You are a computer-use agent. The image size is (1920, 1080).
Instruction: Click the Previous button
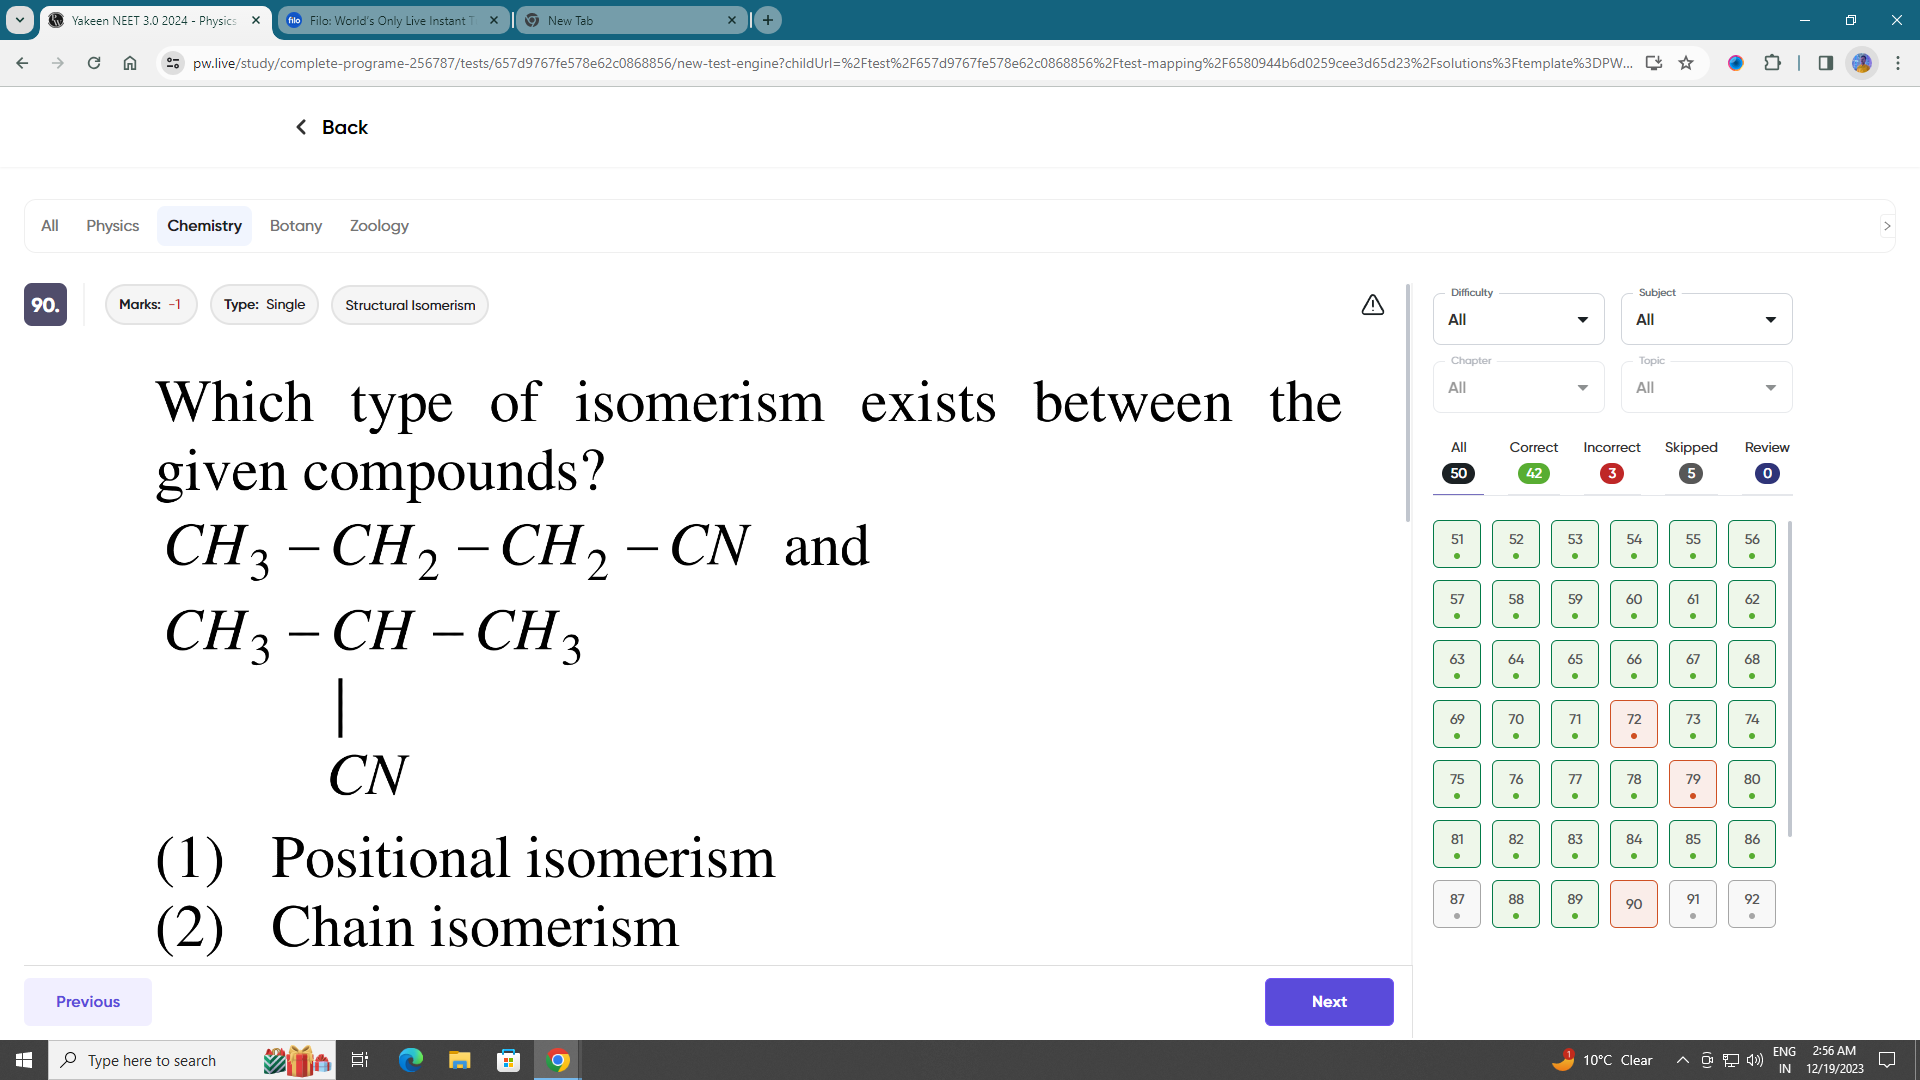[x=88, y=1001]
